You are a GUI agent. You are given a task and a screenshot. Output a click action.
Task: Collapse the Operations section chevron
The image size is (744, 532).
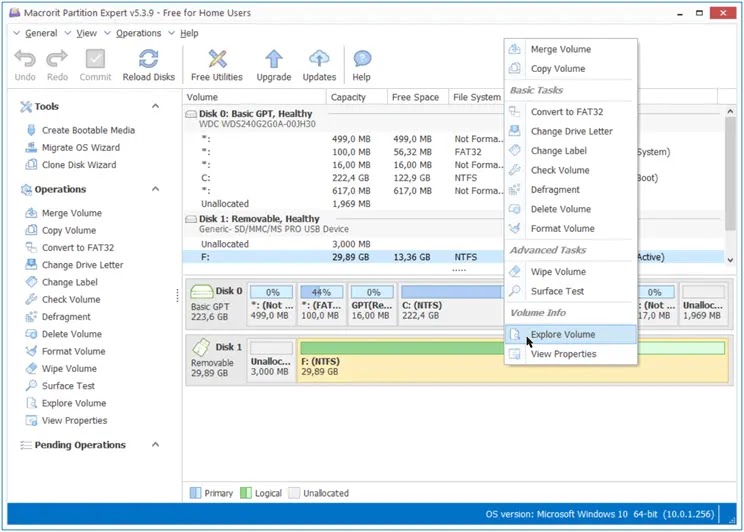(155, 189)
